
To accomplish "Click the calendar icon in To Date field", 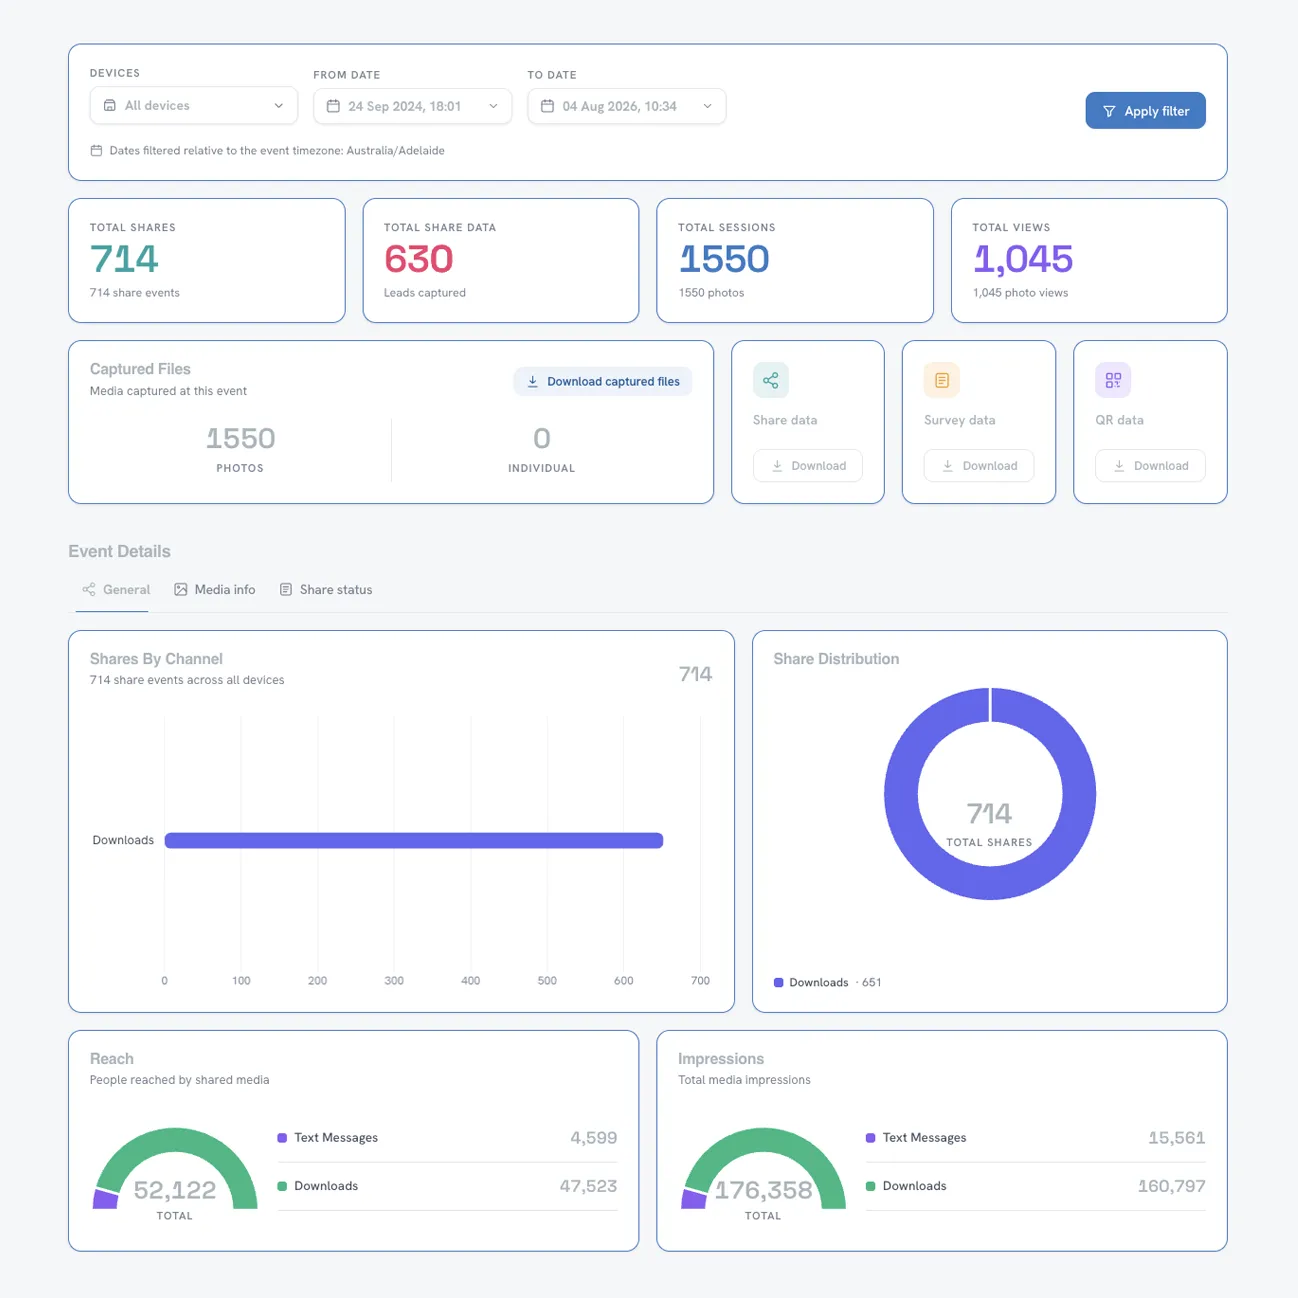I will pos(548,106).
